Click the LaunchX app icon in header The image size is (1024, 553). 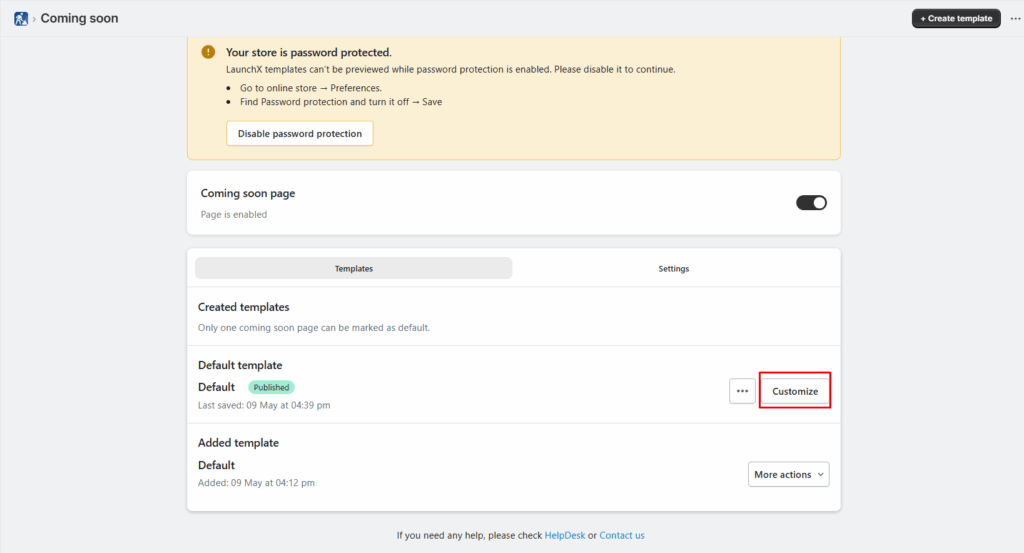coord(20,18)
